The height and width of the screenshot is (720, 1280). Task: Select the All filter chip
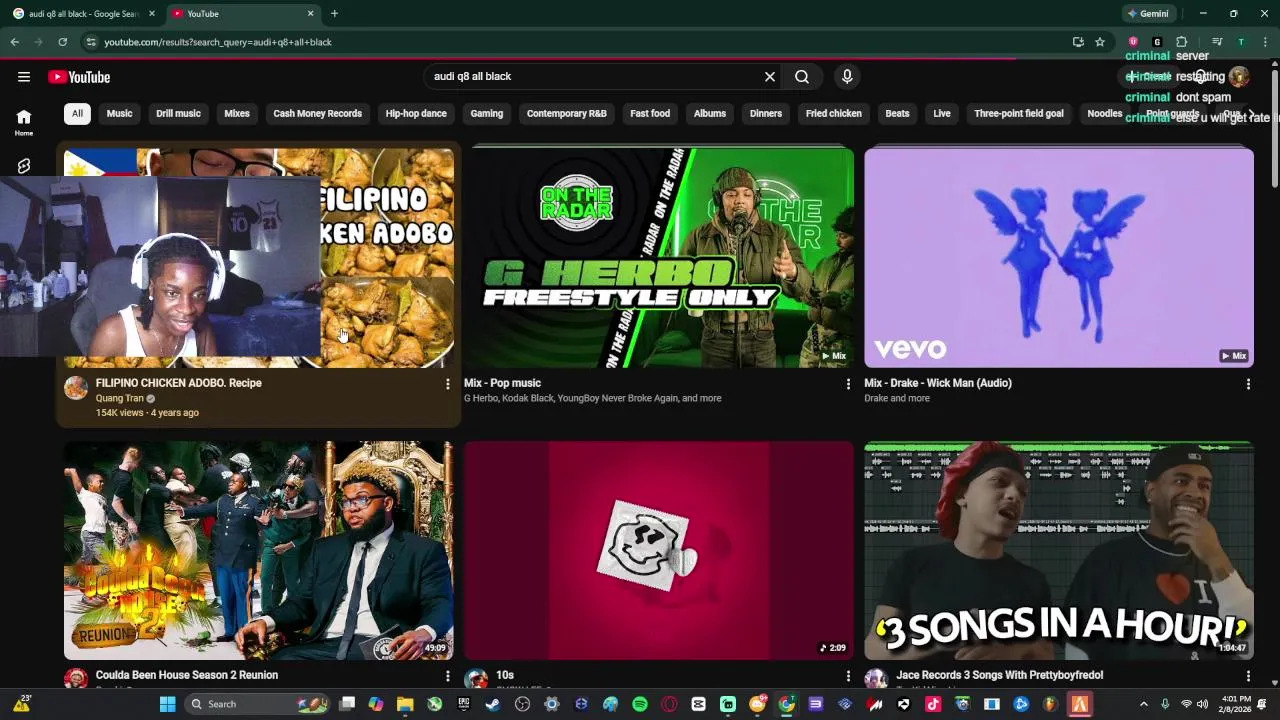(x=77, y=114)
